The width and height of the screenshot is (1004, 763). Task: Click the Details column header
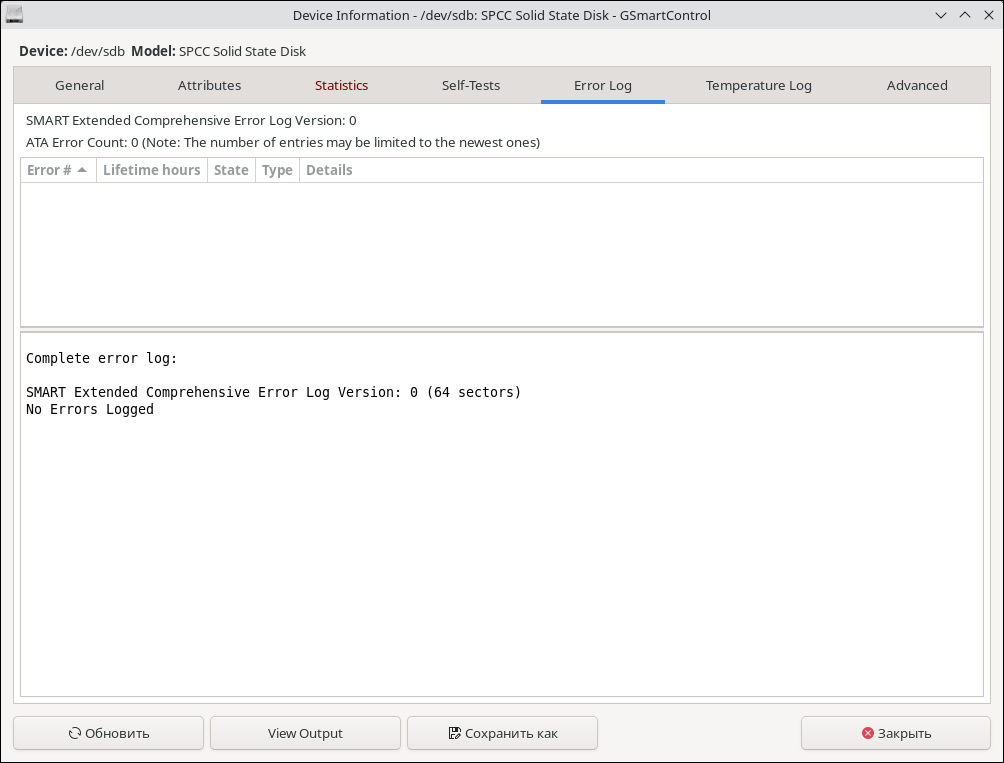click(x=329, y=170)
